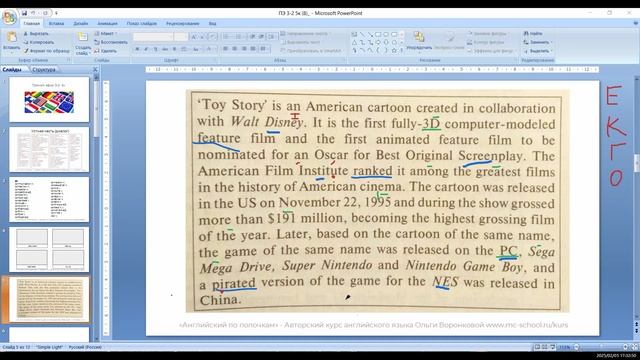Image resolution: width=640 pixels, height=360 pixels.
Task: Click the Русский (Россия) language status item
Action: (x=85, y=347)
